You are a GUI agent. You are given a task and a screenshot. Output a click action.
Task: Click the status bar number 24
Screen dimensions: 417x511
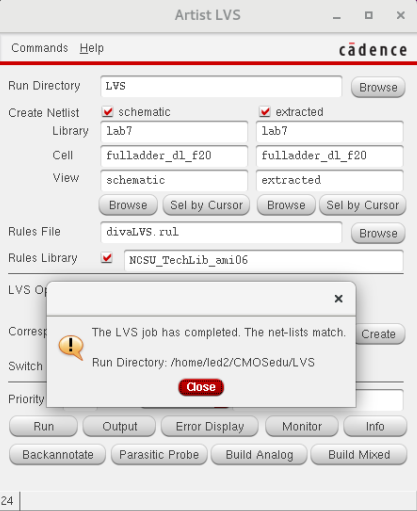click(x=7, y=501)
